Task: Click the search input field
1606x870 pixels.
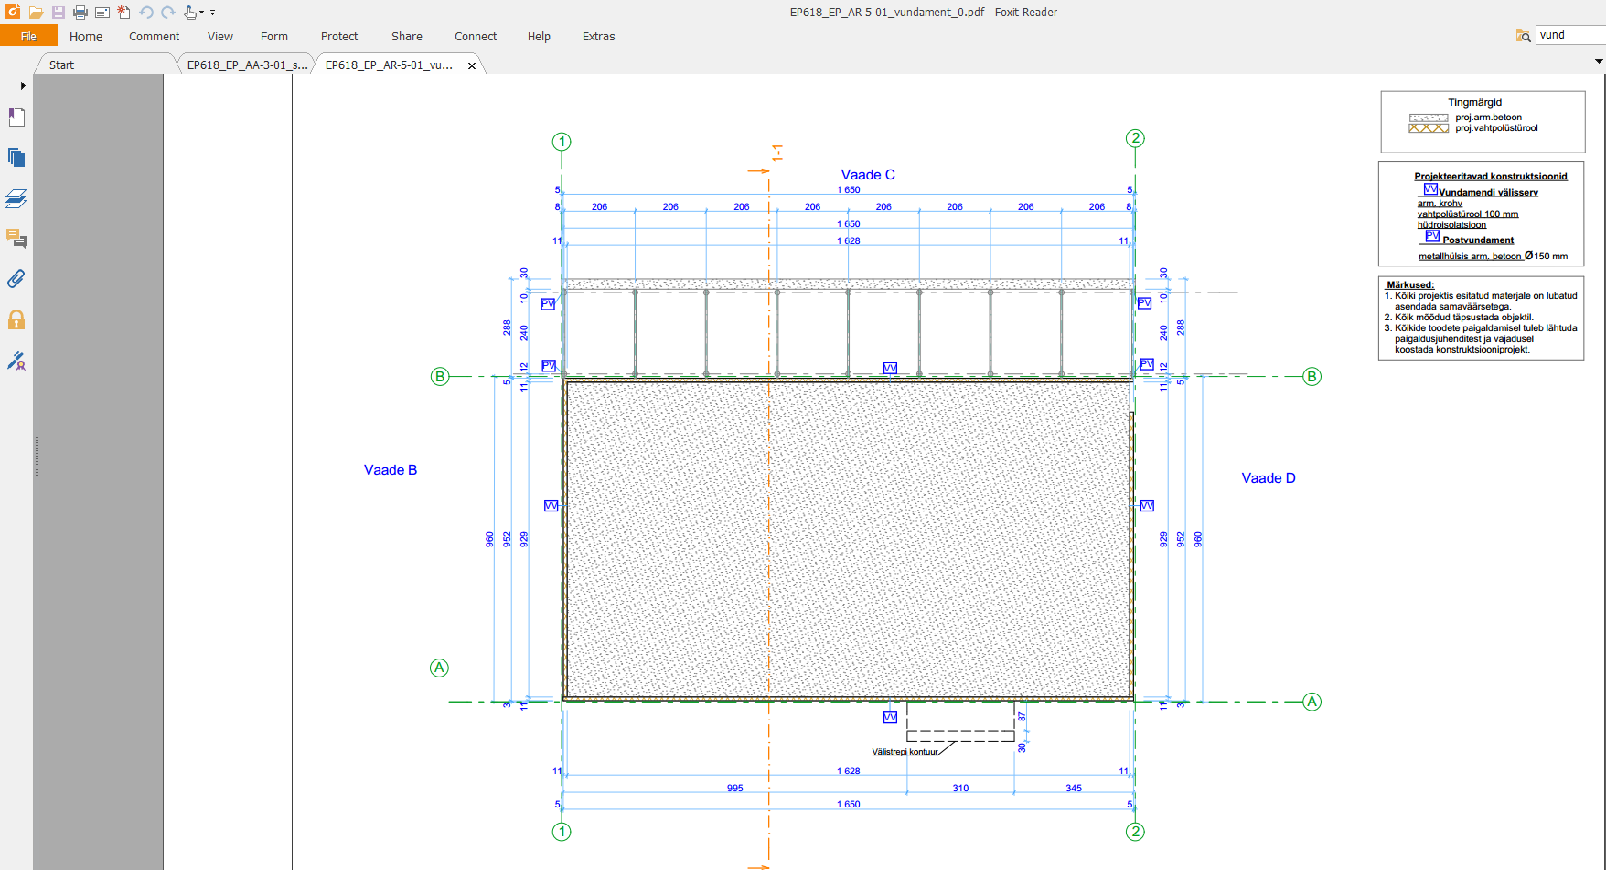Action: pos(1570,35)
